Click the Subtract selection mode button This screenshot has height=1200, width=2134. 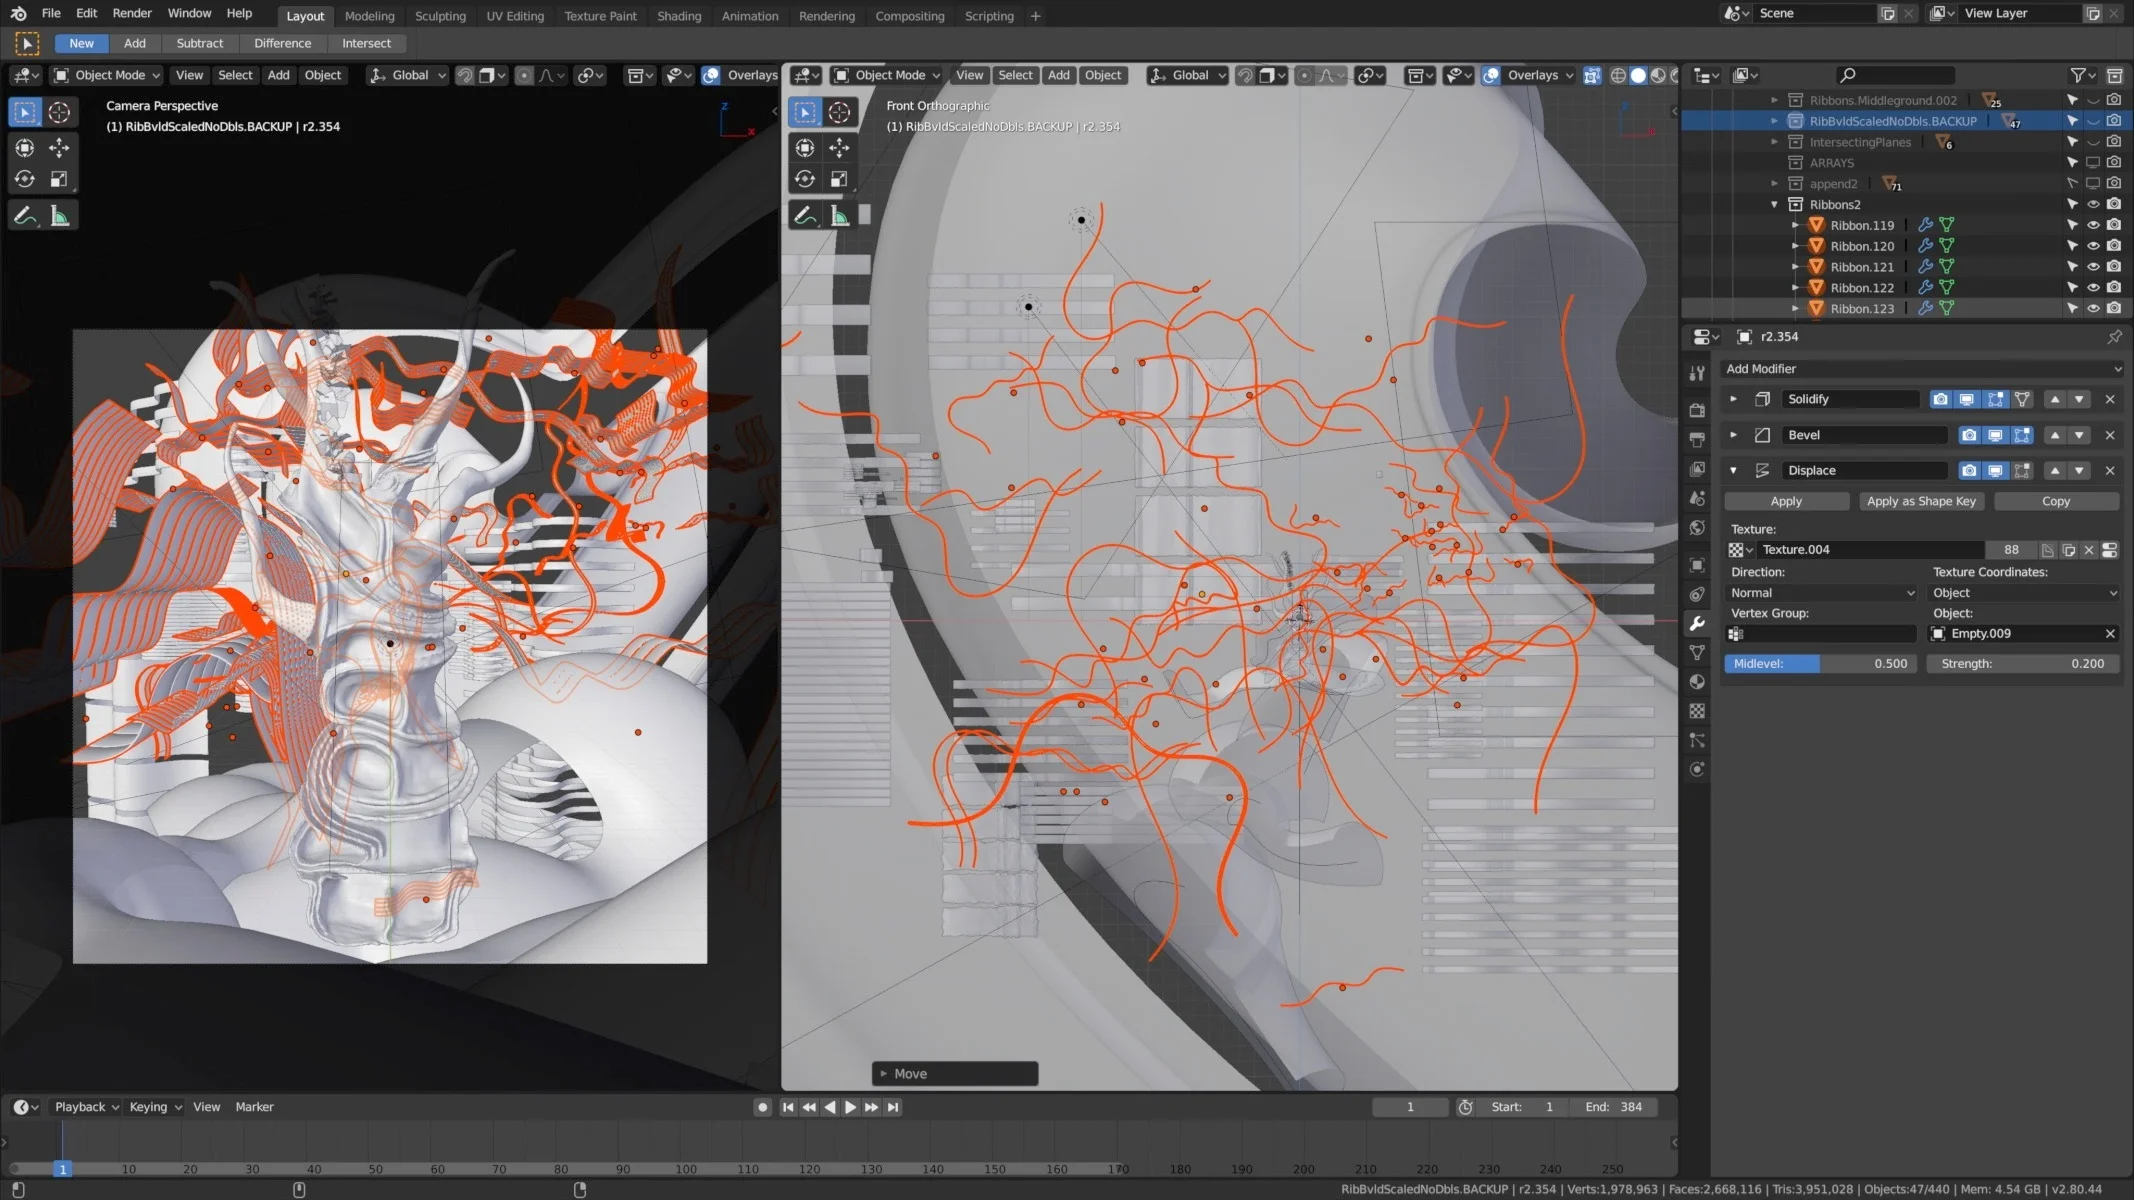point(200,43)
